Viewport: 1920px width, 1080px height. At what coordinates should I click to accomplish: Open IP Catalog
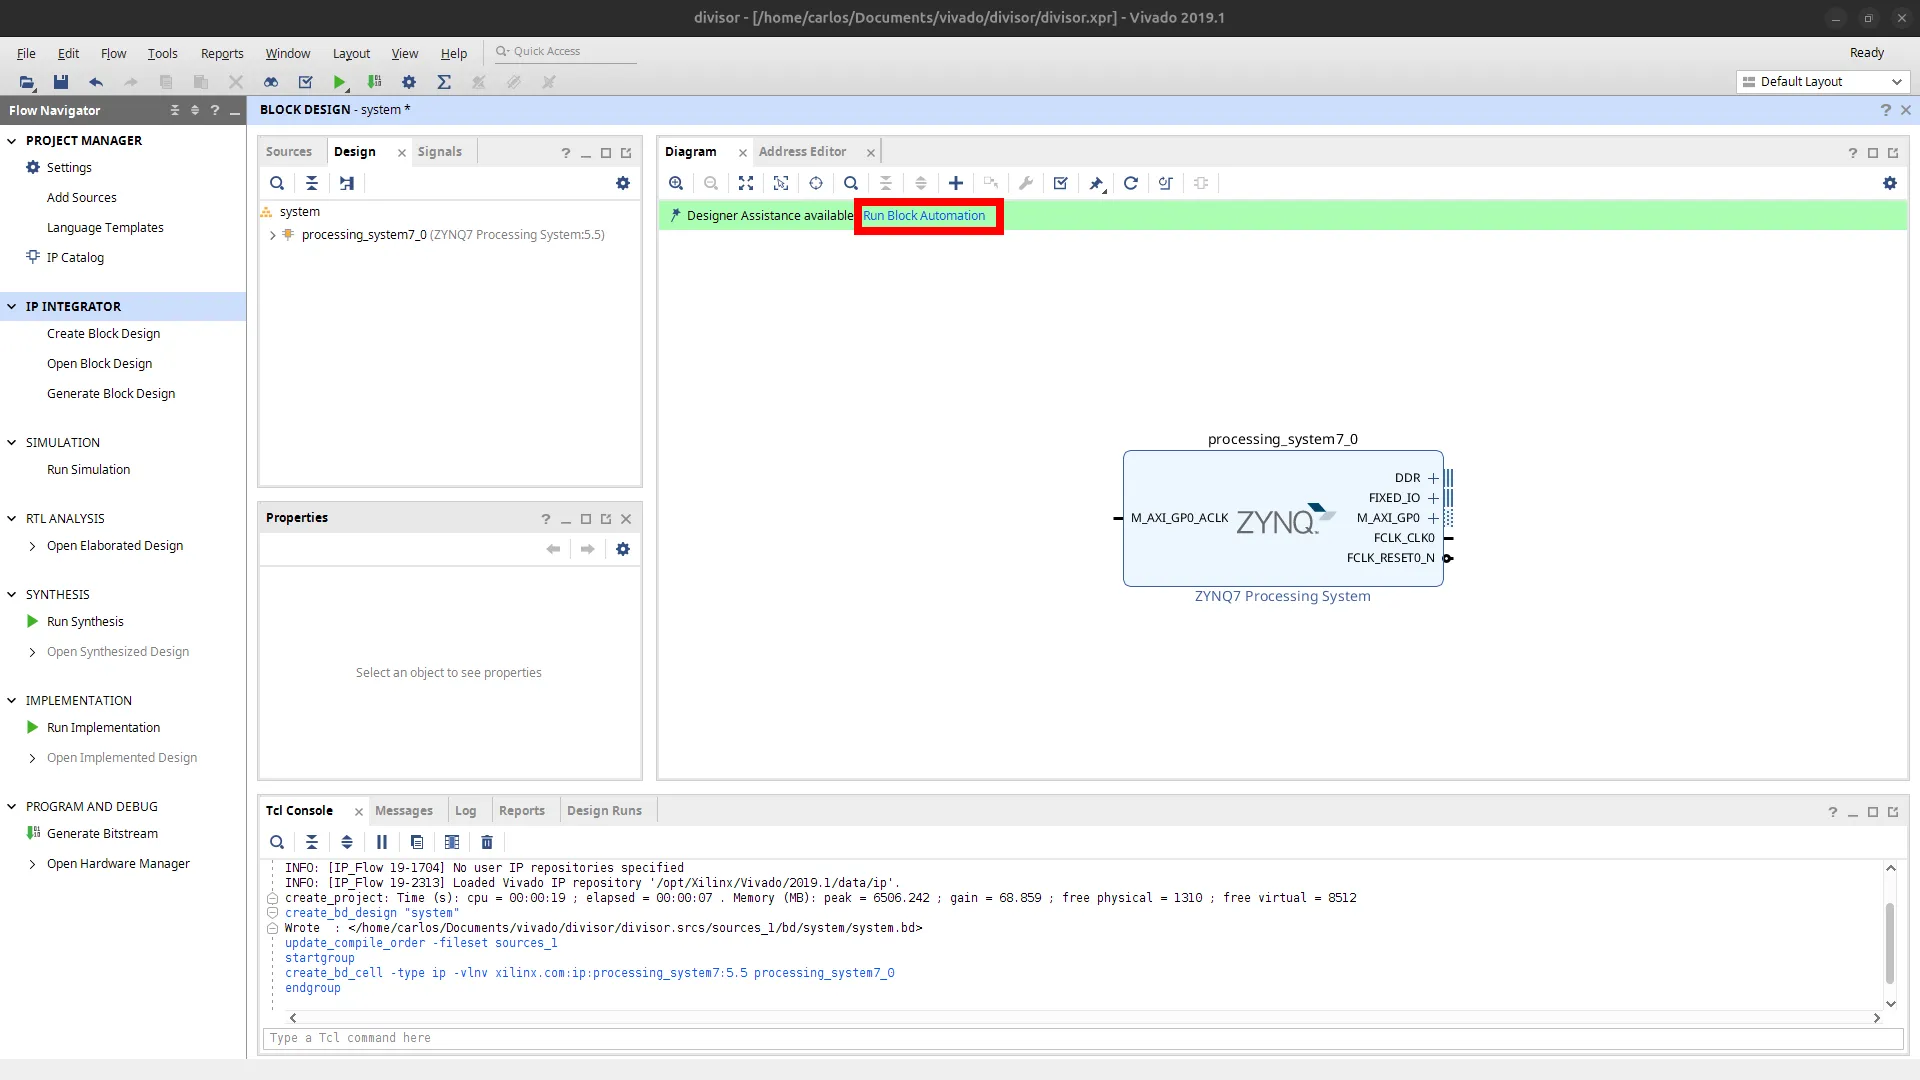click(75, 258)
